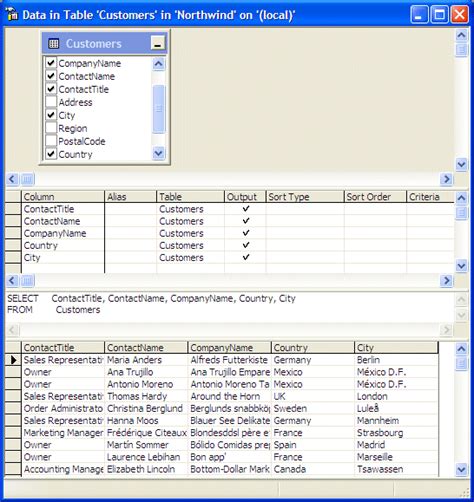Click the Customers table grid icon
The width and height of the screenshot is (474, 502).
pyautogui.click(x=53, y=44)
